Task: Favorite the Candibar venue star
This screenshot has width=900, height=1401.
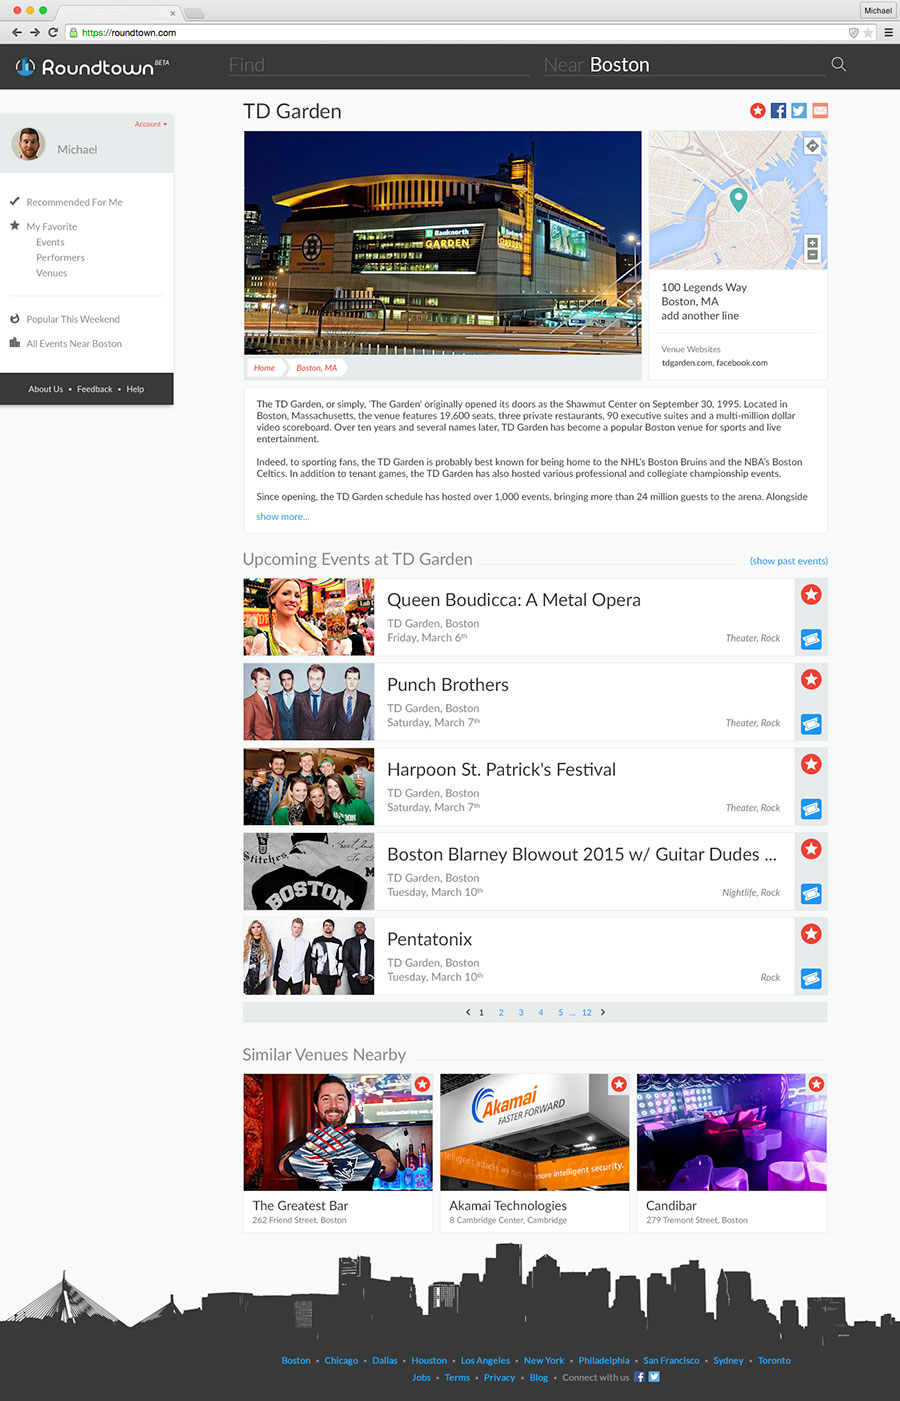Action: (816, 1084)
